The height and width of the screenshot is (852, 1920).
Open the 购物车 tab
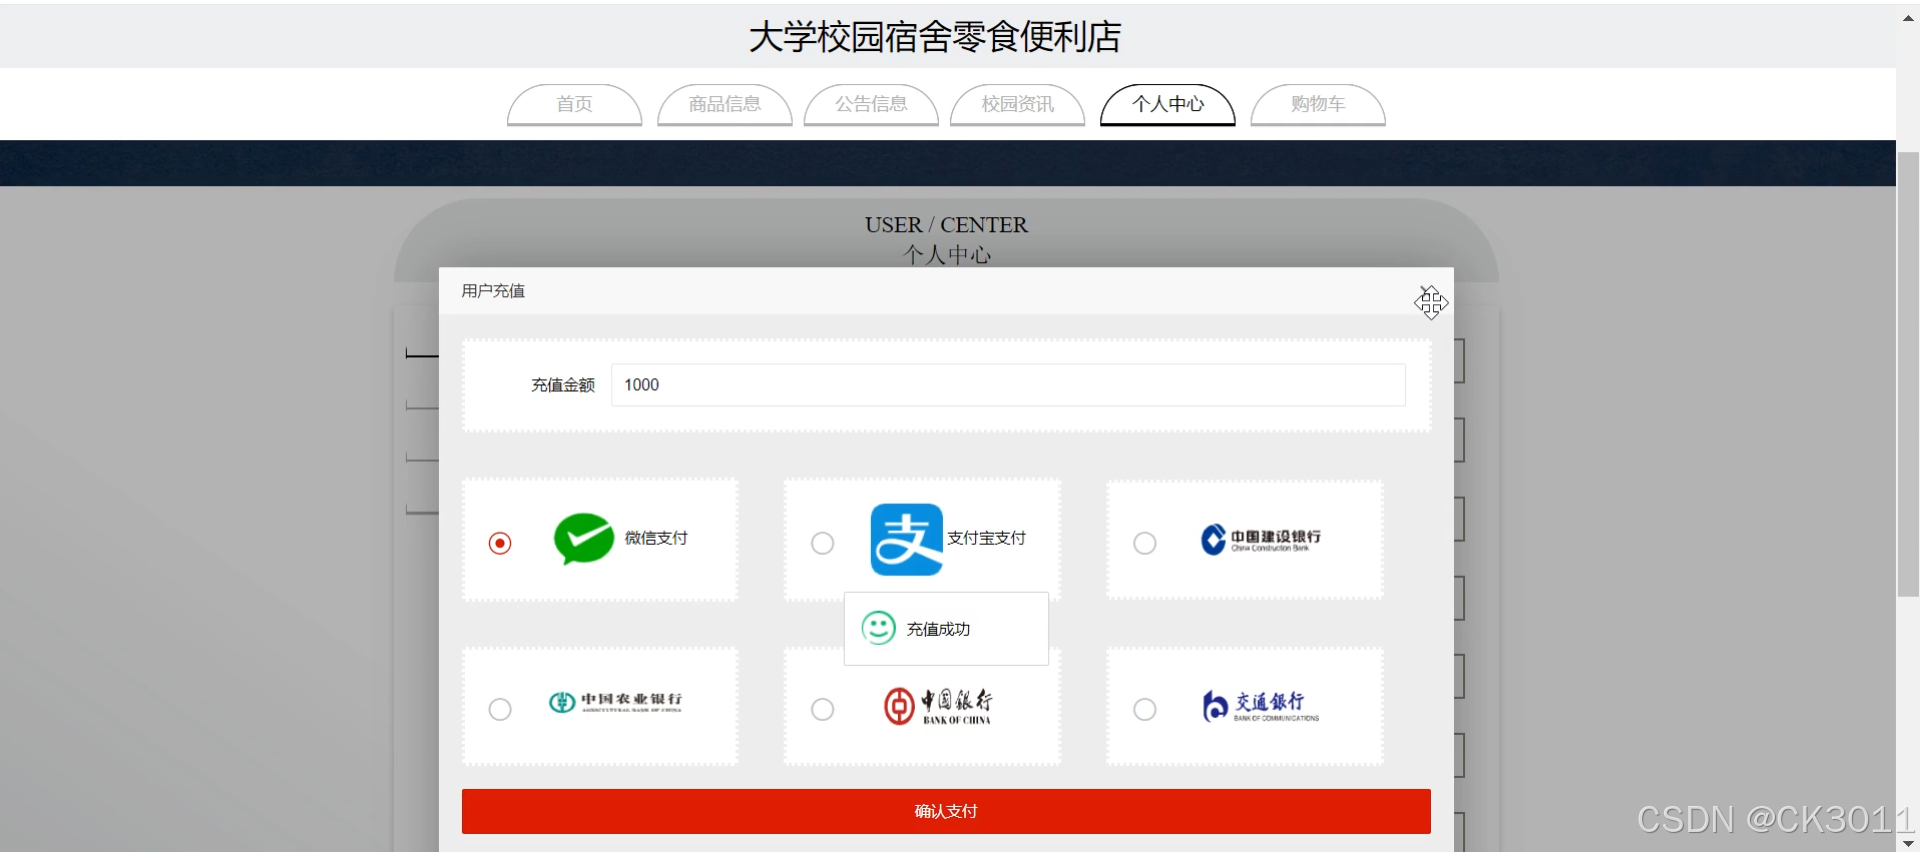coord(1317,104)
